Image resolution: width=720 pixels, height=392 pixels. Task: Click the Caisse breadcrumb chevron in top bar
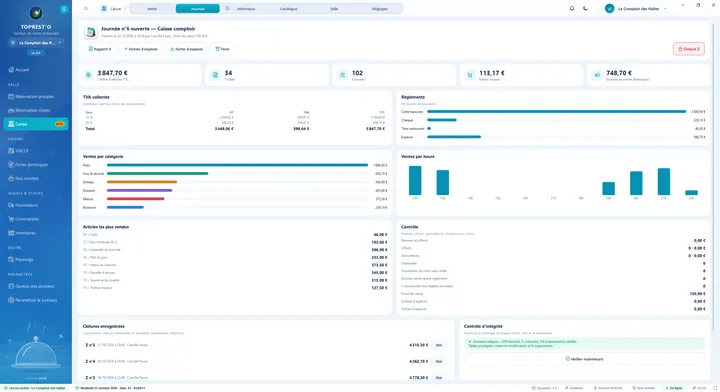[x=125, y=9]
